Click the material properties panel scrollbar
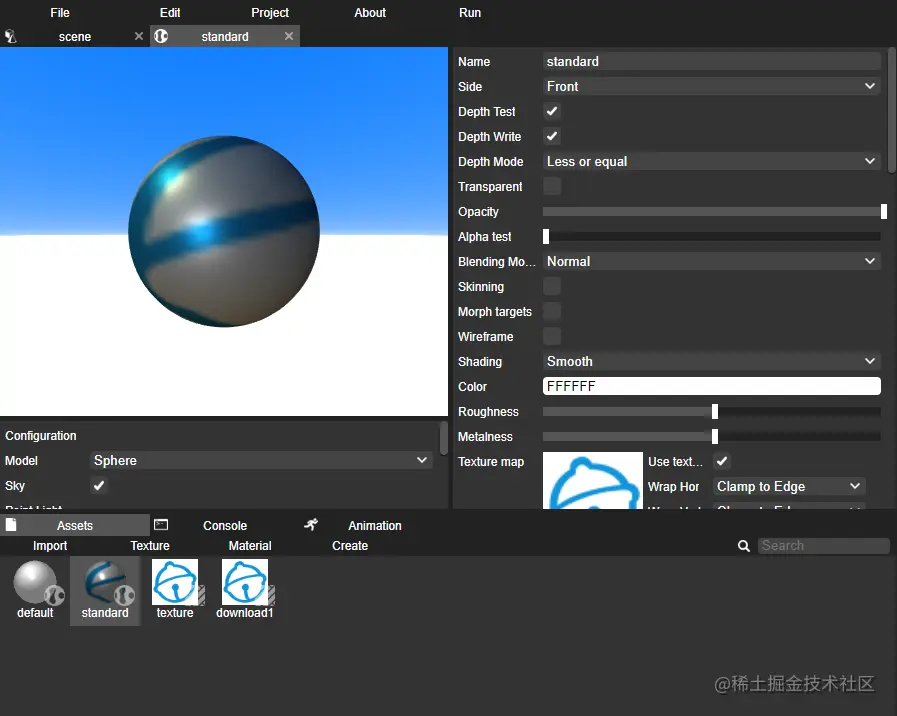This screenshot has width=897, height=716. coord(892,110)
